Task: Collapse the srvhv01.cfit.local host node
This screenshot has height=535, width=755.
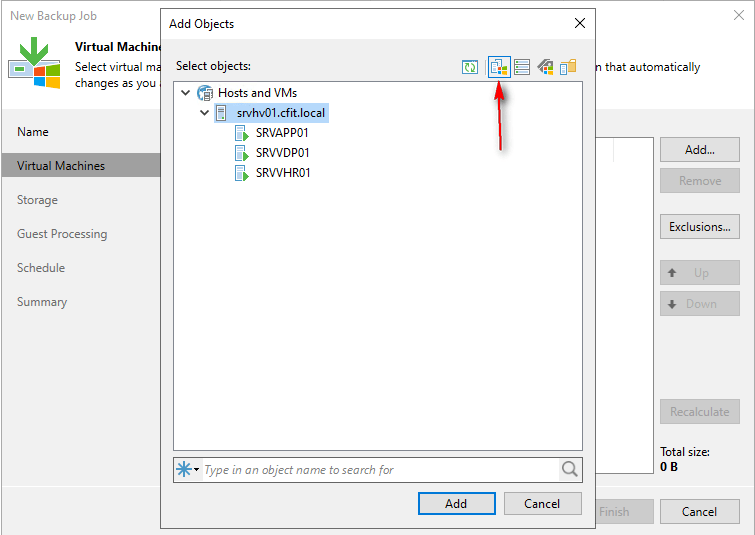Action: coord(205,113)
